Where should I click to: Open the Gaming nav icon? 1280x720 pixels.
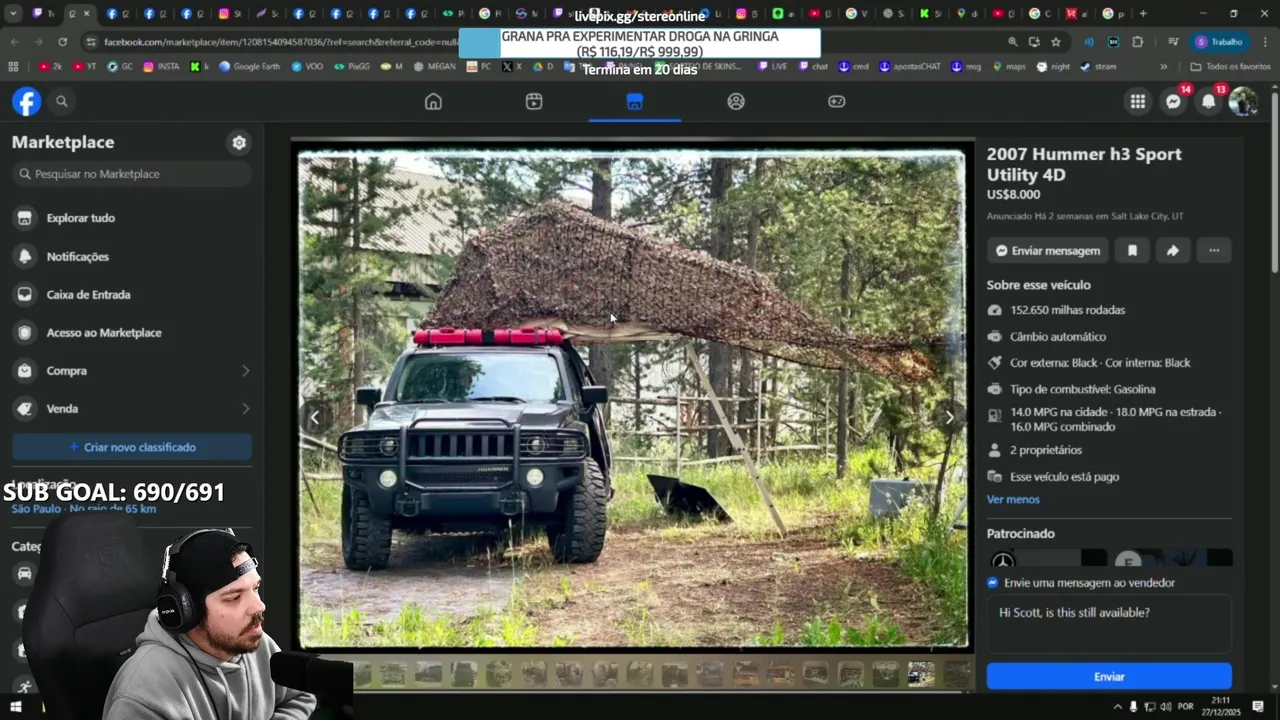[x=837, y=101]
